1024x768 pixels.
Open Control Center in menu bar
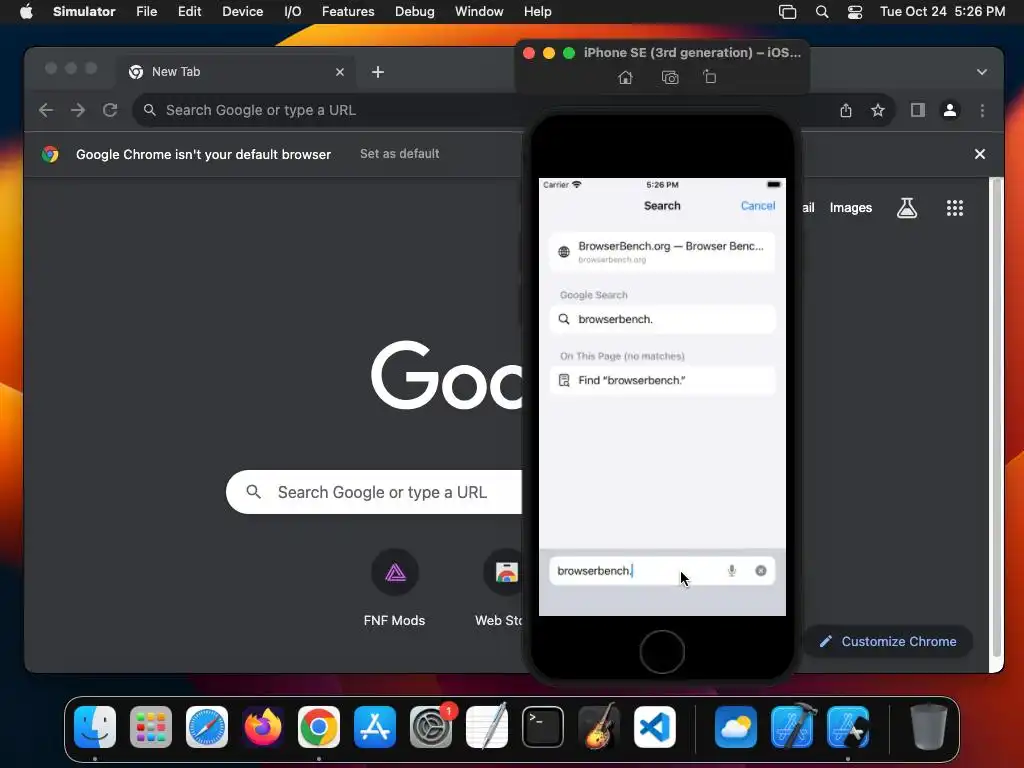pyautogui.click(x=855, y=12)
